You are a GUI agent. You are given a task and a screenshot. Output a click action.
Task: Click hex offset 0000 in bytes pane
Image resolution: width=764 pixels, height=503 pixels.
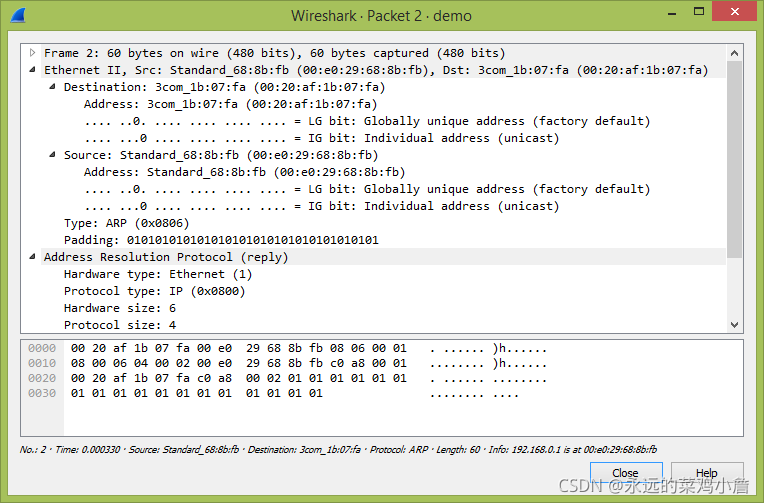42,348
